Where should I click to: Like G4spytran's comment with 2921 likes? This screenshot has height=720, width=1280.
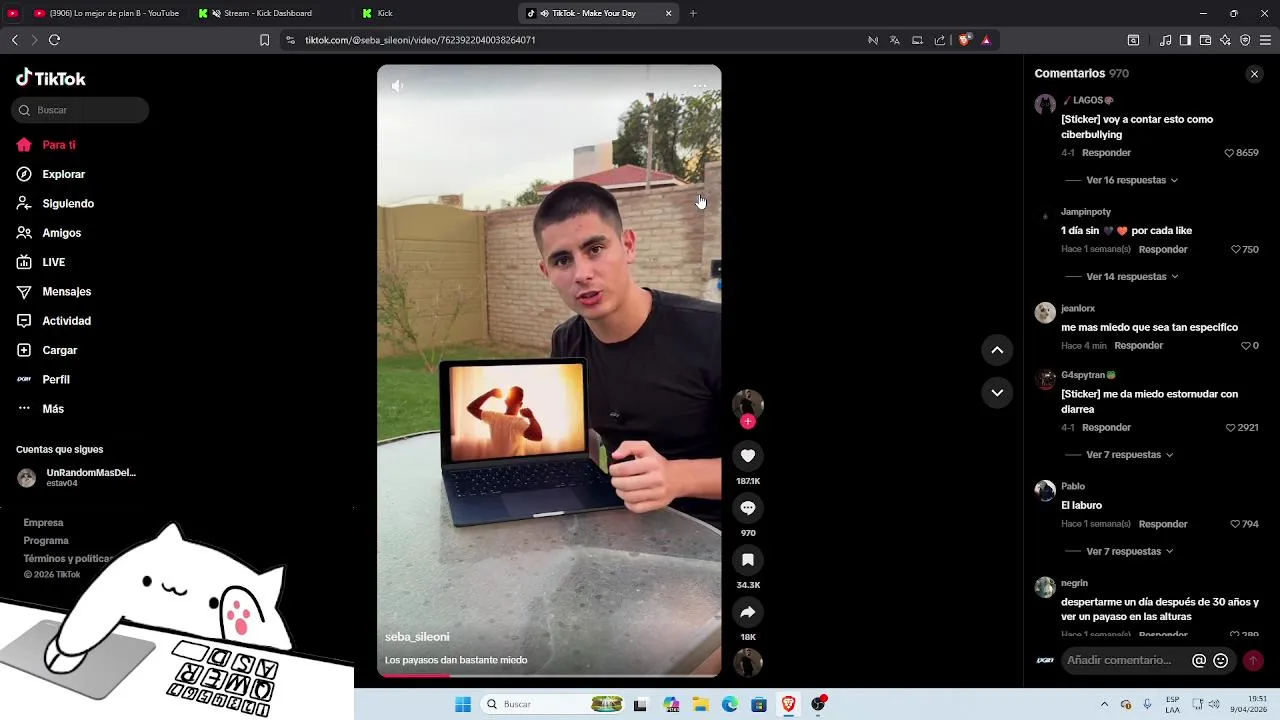(1230, 428)
